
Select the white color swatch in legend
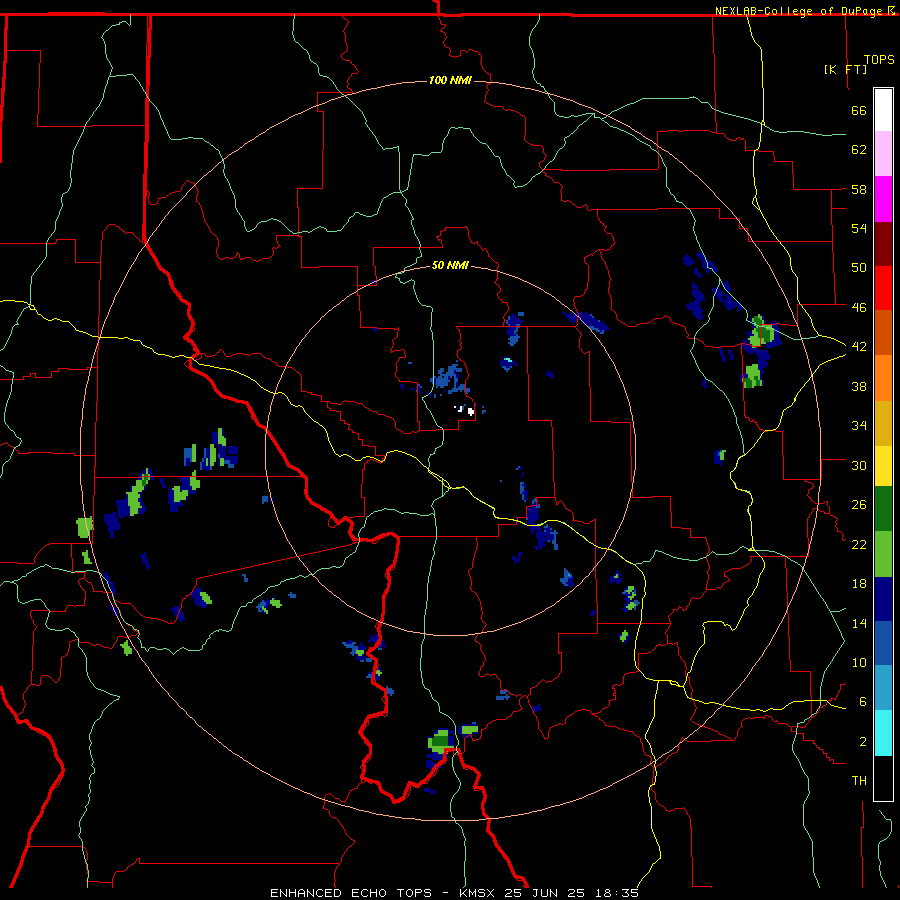coord(883,110)
